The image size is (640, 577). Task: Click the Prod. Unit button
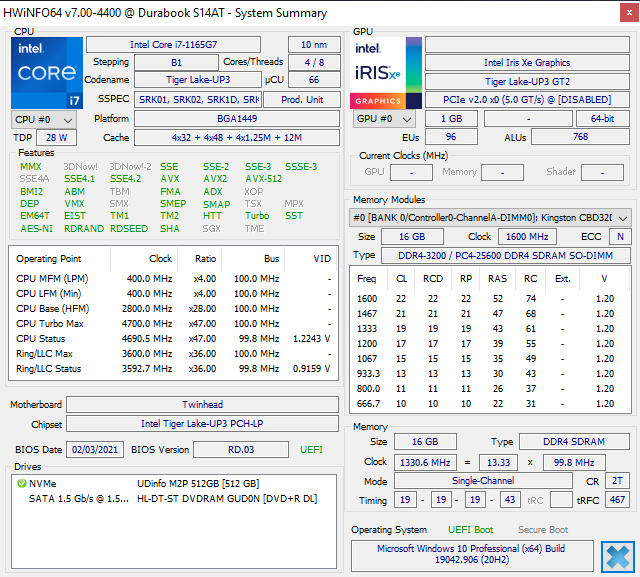301,100
